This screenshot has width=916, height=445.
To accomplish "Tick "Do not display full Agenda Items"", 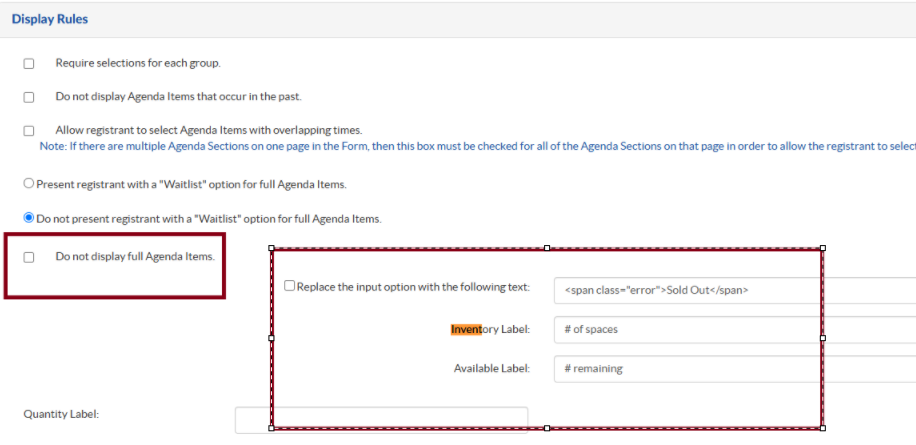I will [29, 257].
